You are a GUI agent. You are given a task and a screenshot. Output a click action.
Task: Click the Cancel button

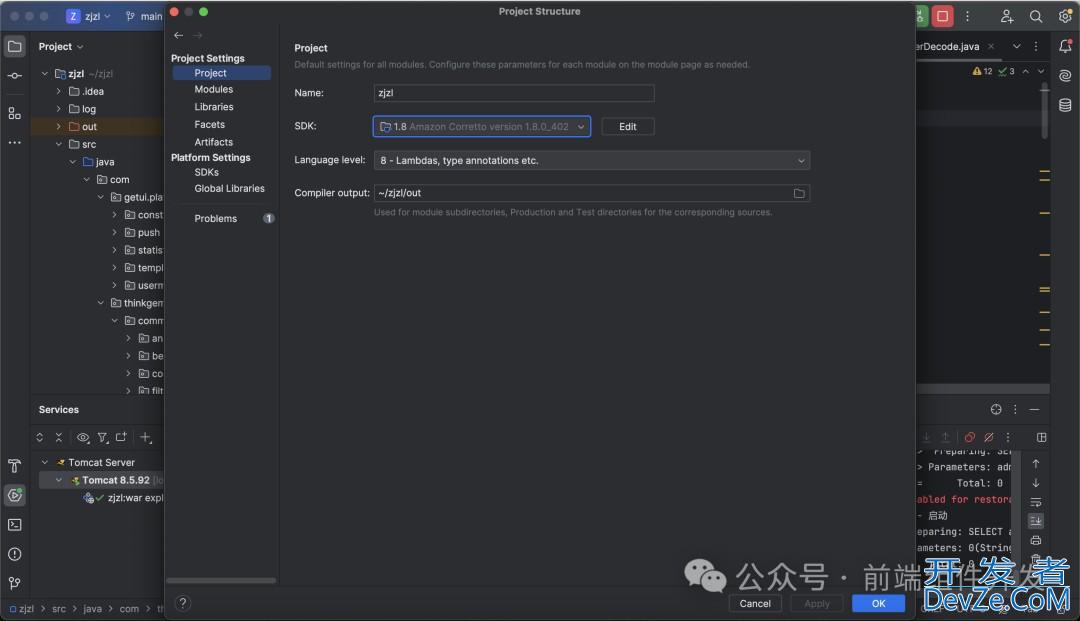[x=755, y=603]
